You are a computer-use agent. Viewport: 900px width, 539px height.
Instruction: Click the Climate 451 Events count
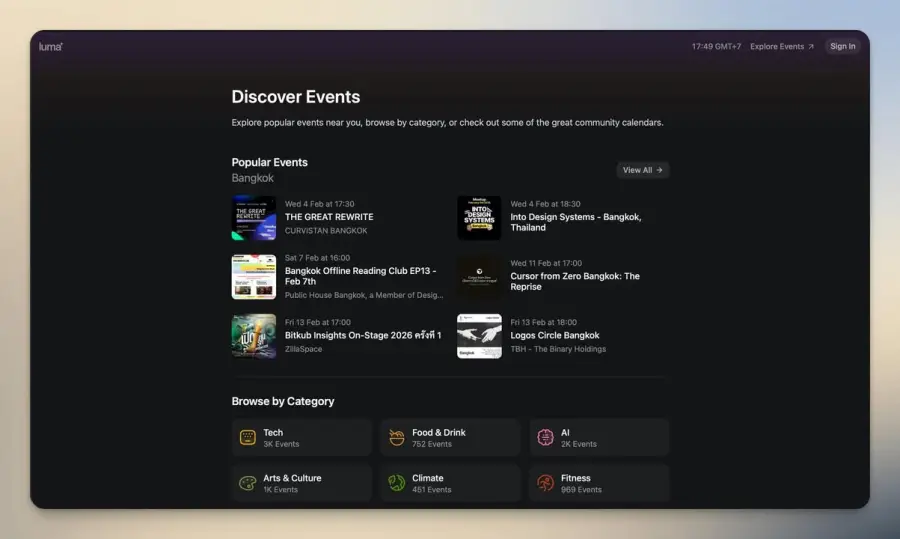click(432, 490)
